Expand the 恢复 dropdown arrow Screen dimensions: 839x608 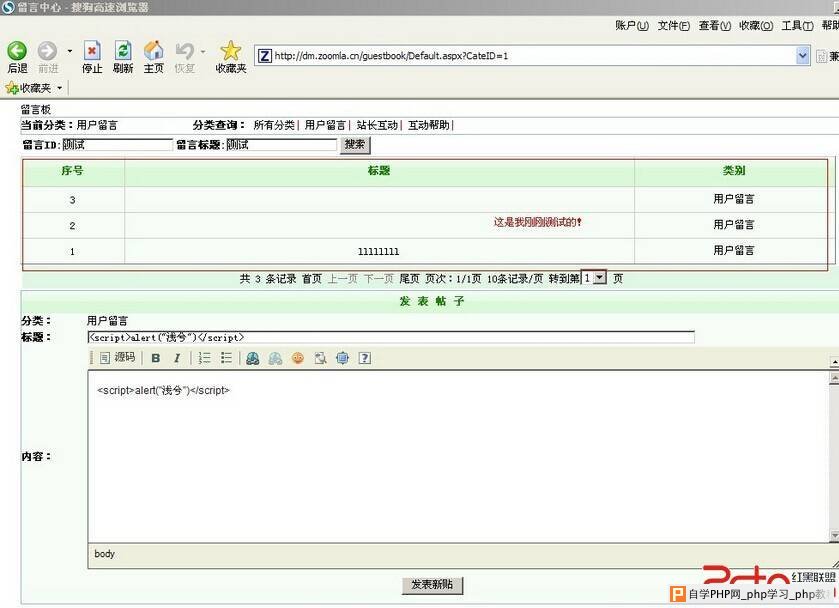[203, 51]
